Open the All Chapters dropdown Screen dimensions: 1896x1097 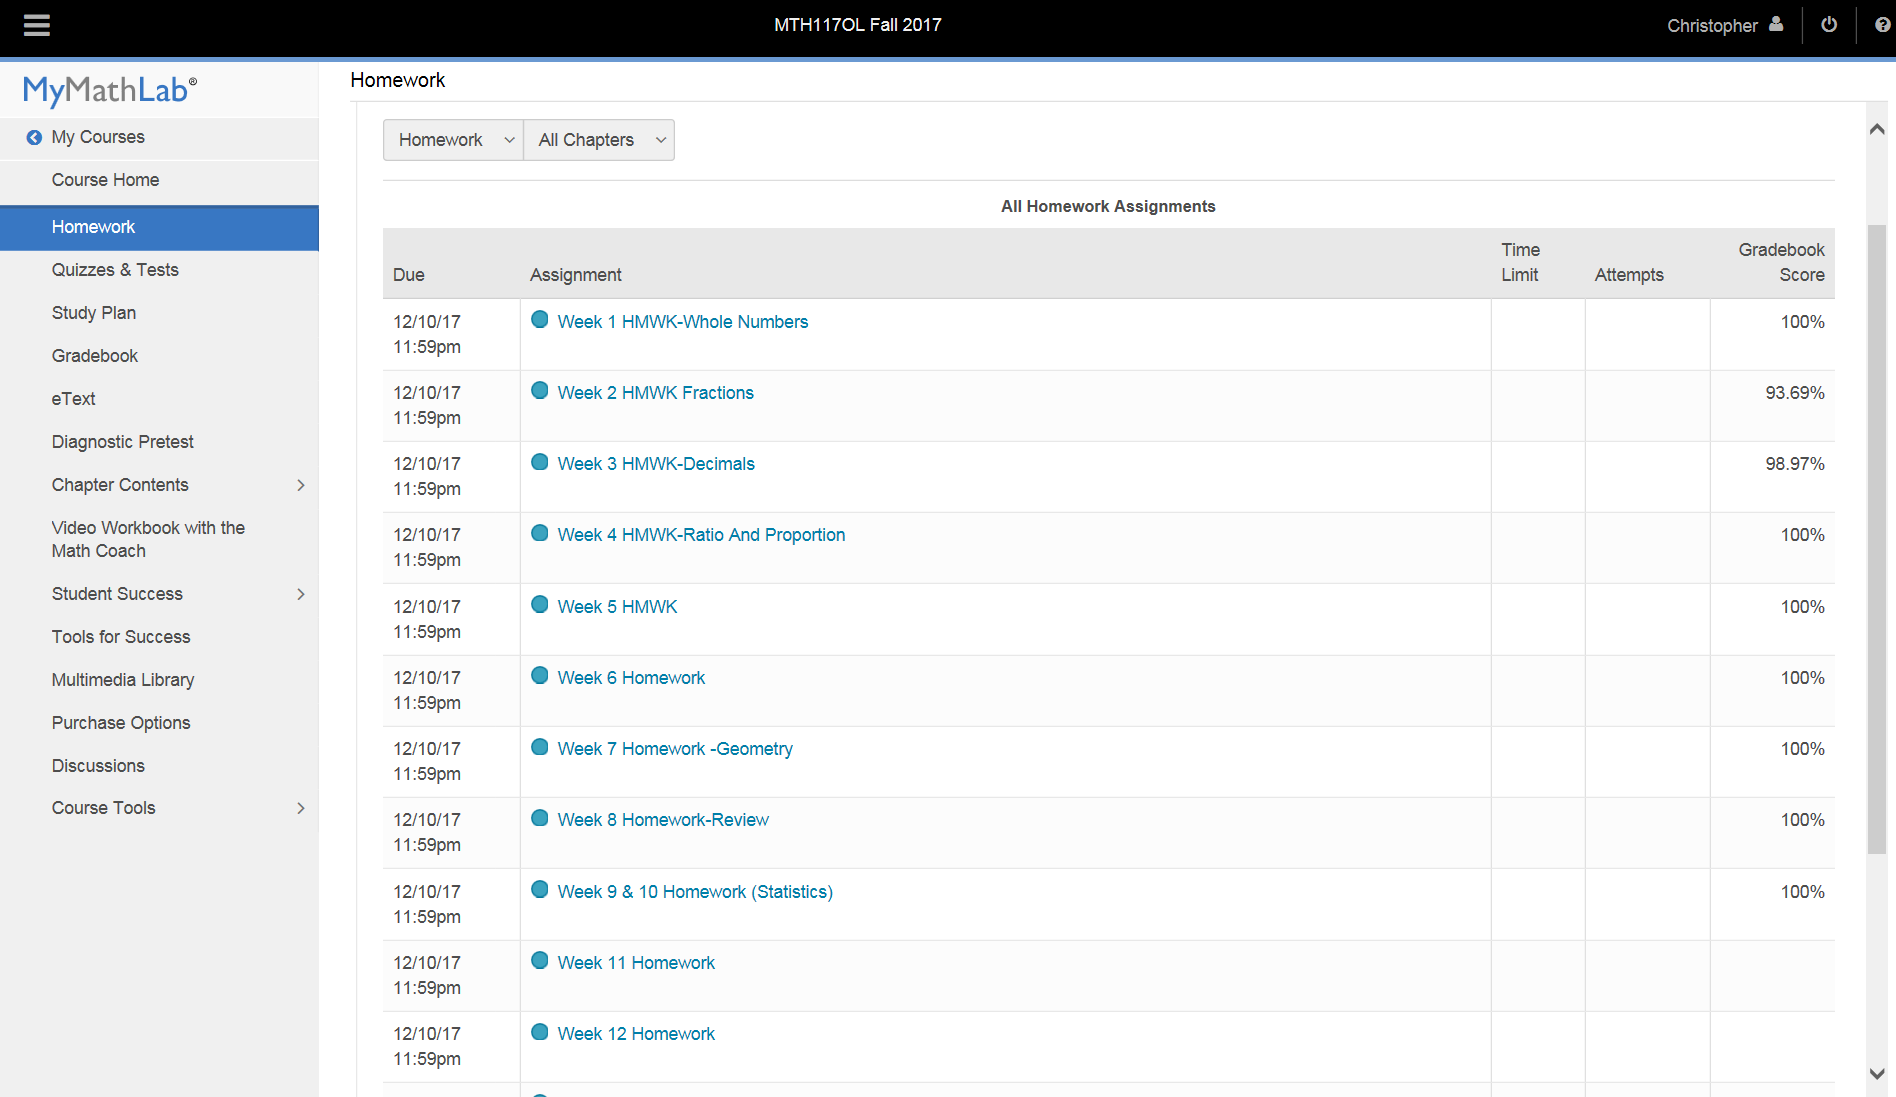[x=599, y=140]
